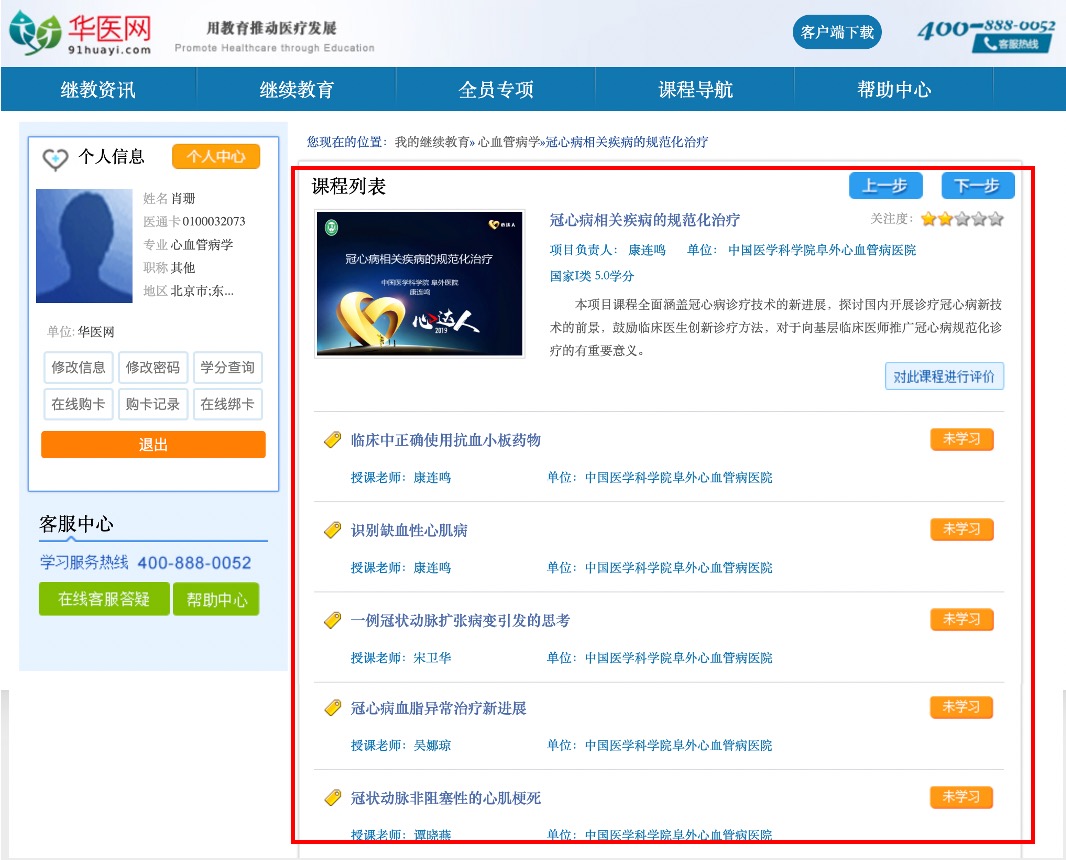The height and width of the screenshot is (860, 1066).
Task: Click tag icon beside 一例冠状动脉扩张病变引发的思考
Action: click(x=333, y=621)
